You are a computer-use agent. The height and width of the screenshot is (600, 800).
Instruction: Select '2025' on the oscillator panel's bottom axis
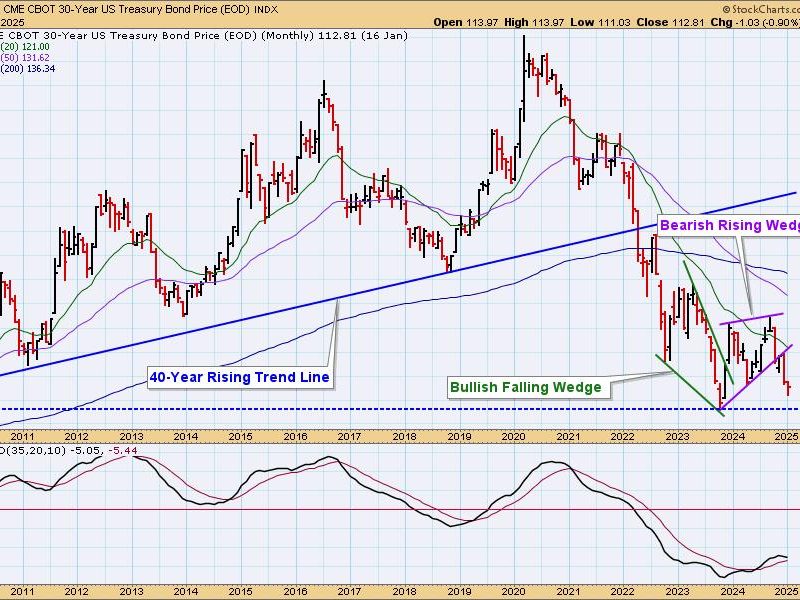pyautogui.click(x=786, y=592)
